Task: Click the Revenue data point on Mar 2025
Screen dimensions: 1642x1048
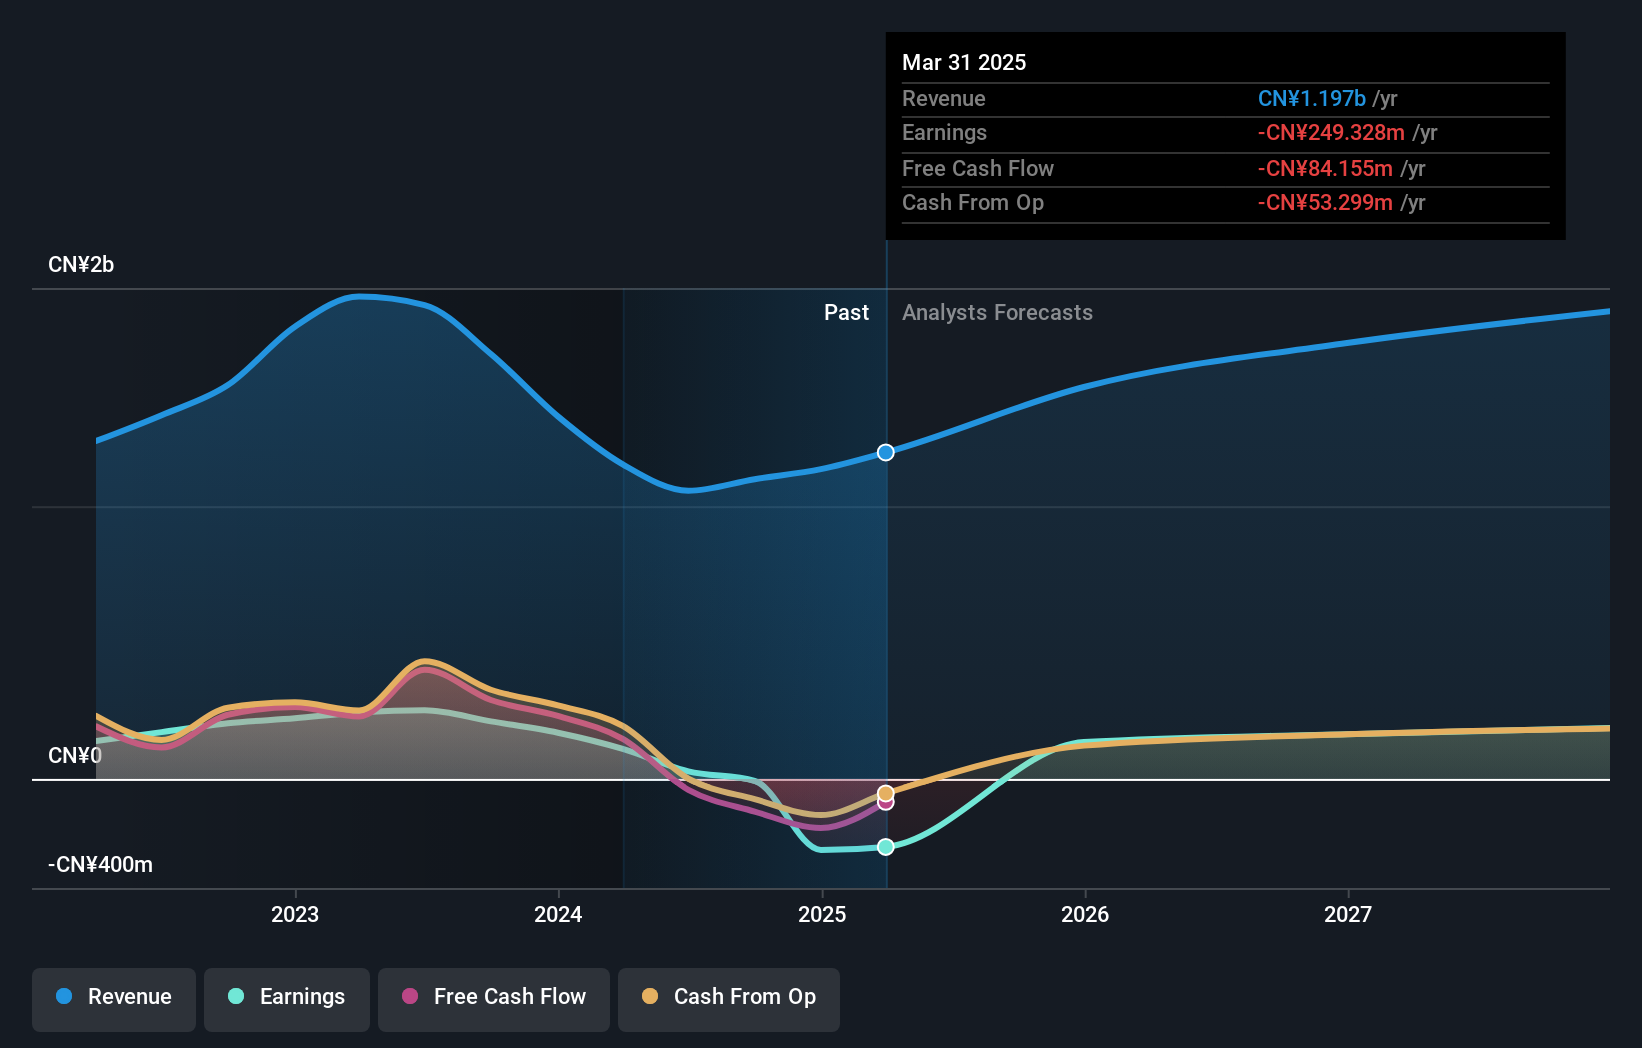Action: pyautogui.click(x=886, y=453)
